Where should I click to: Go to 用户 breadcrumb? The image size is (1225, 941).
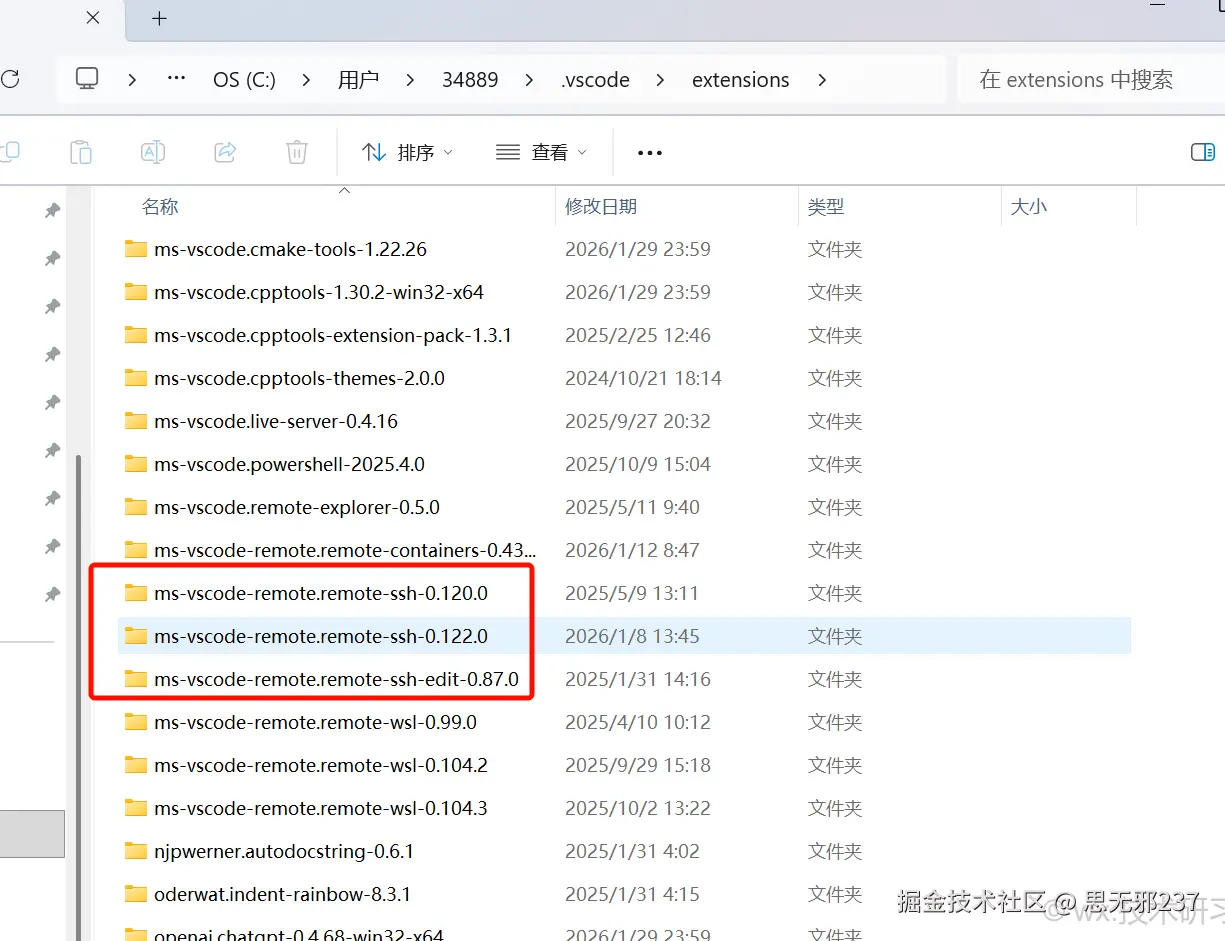click(x=358, y=80)
